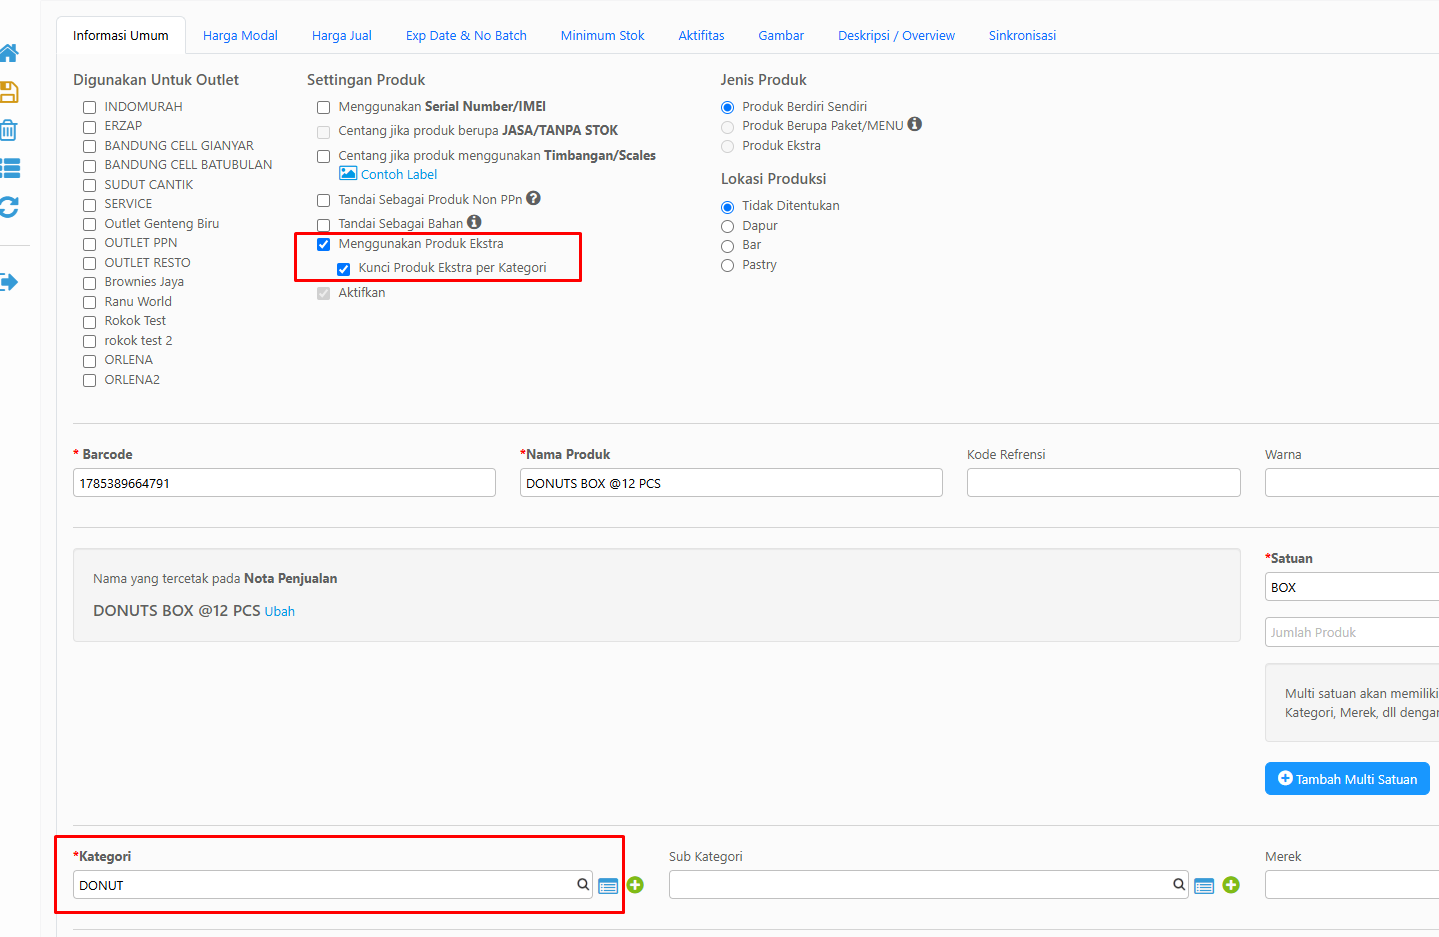1439x937 pixels.
Task: Click the right-arrow exit sidebar icon
Action: (x=8, y=282)
